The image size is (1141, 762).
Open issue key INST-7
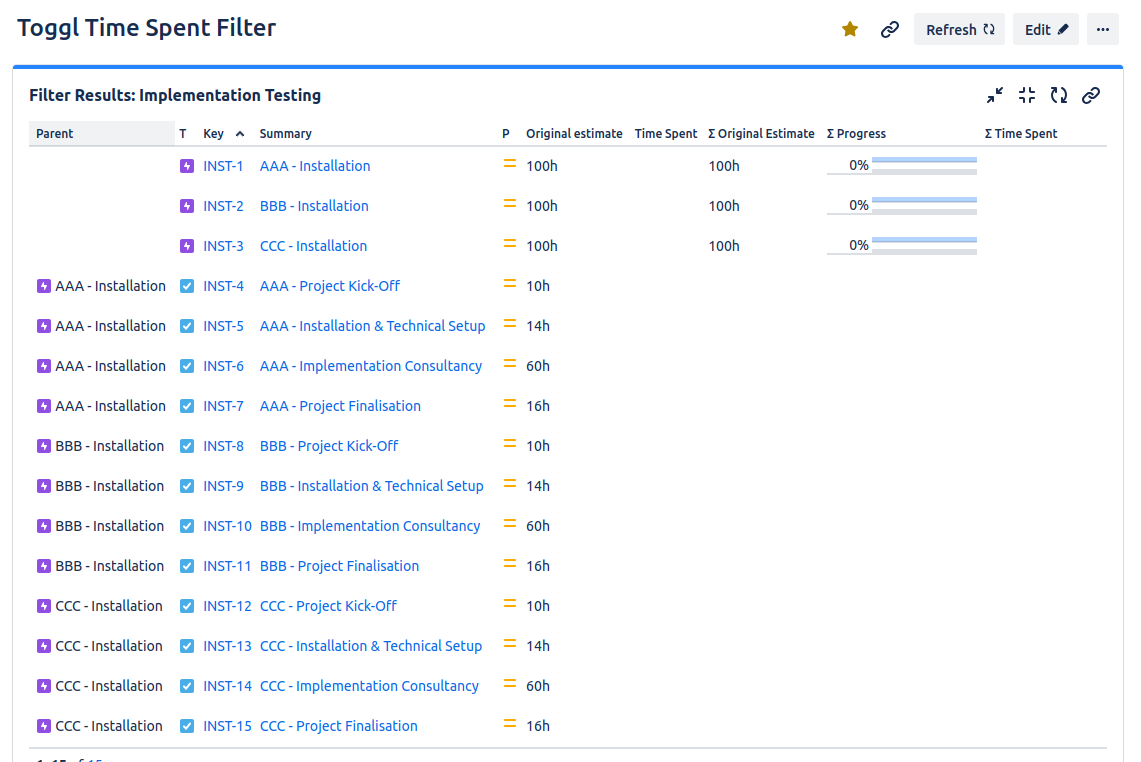[223, 406]
